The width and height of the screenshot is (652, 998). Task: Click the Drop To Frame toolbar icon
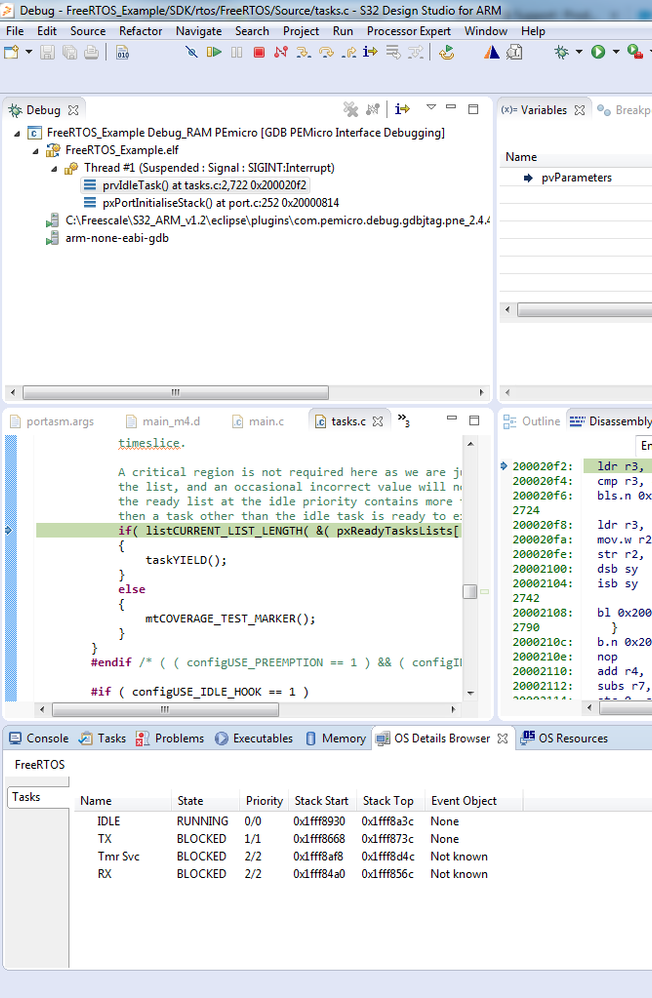(x=393, y=52)
